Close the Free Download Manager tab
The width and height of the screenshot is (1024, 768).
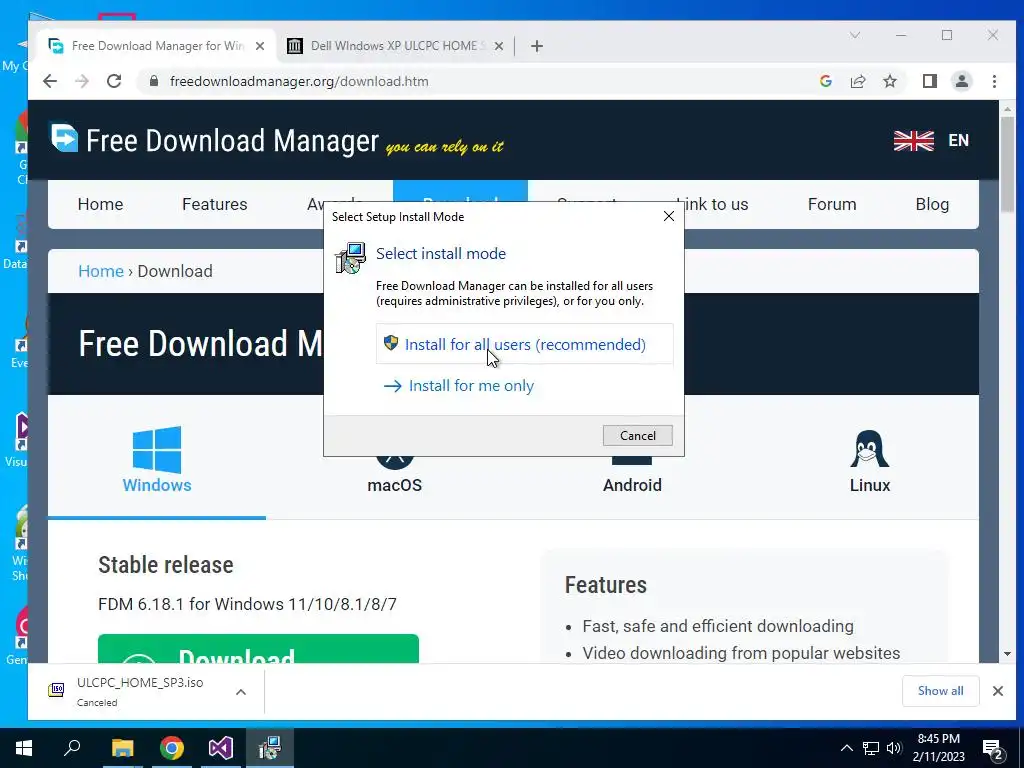tap(260, 46)
